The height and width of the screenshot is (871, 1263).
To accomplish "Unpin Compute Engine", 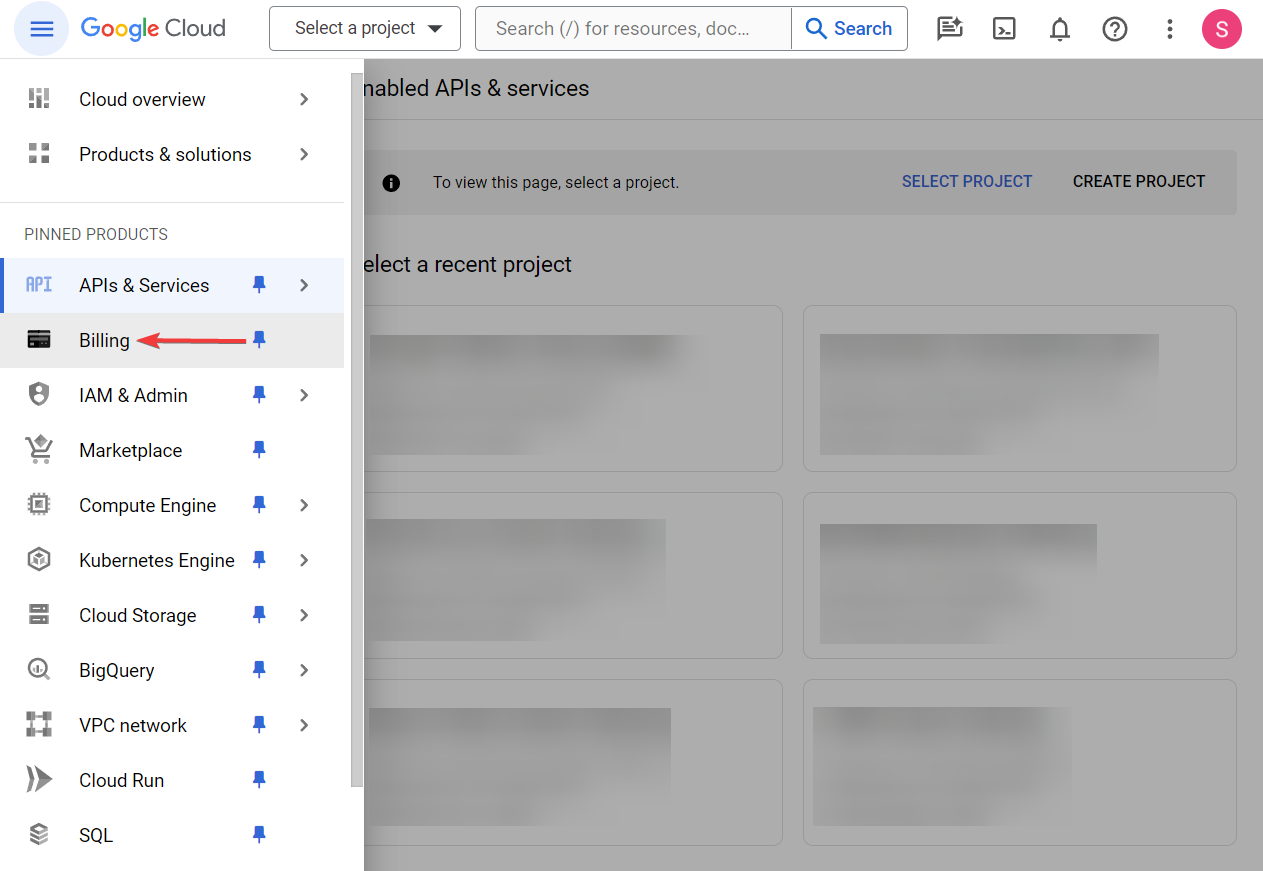I will (x=259, y=505).
